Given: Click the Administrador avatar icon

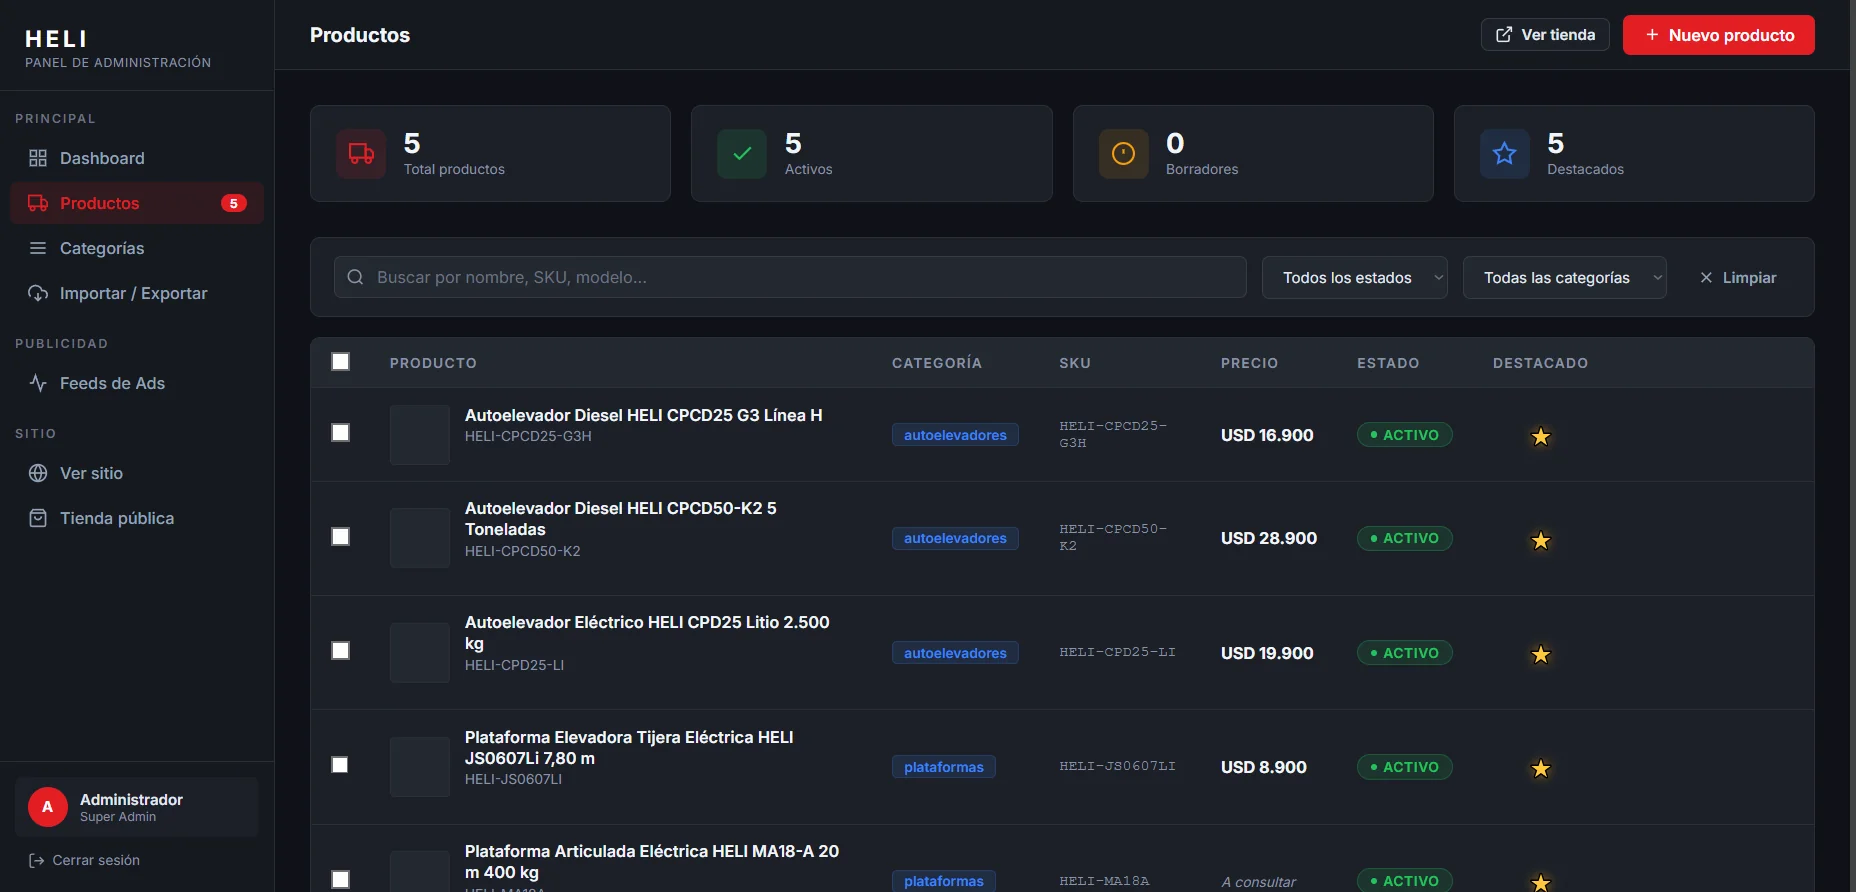Looking at the screenshot, I should (47, 807).
